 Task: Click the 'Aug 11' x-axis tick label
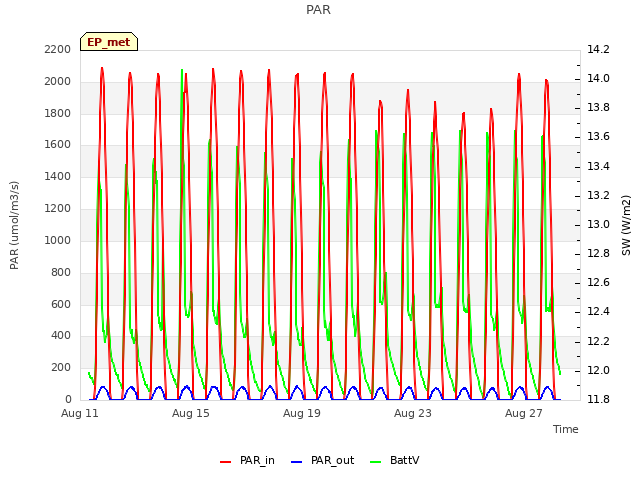click(80, 413)
